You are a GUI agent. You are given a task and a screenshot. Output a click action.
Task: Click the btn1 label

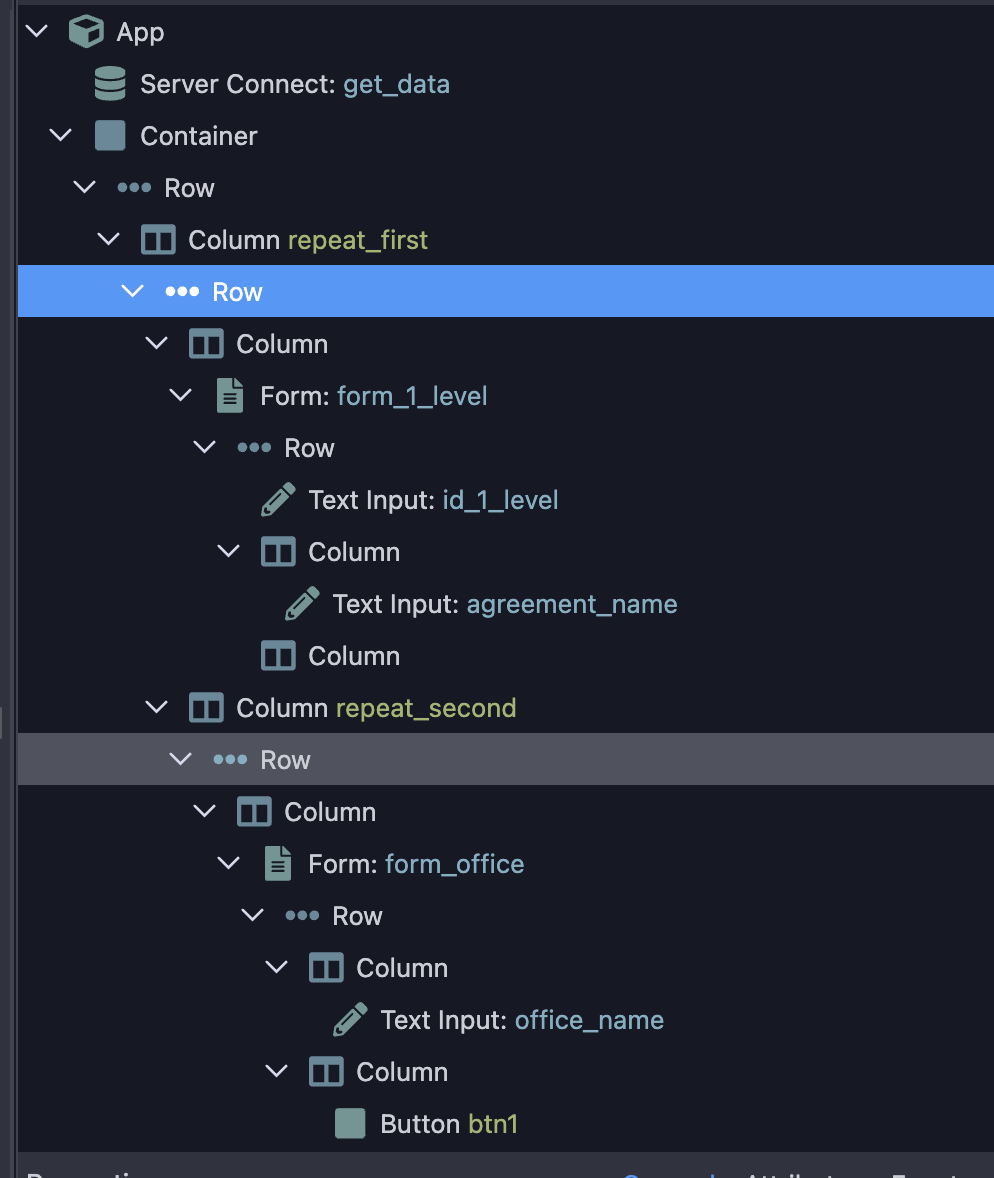tap(491, 1123)
